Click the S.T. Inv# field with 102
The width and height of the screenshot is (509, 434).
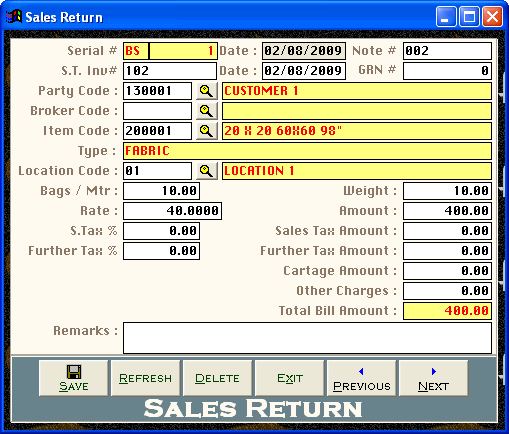tap(170, 71)
